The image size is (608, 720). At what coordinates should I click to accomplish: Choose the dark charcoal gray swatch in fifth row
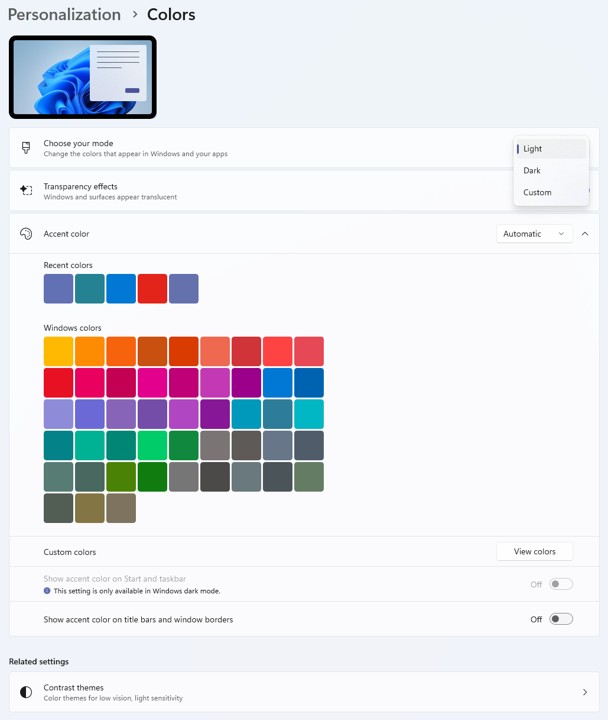coord(215,477)
